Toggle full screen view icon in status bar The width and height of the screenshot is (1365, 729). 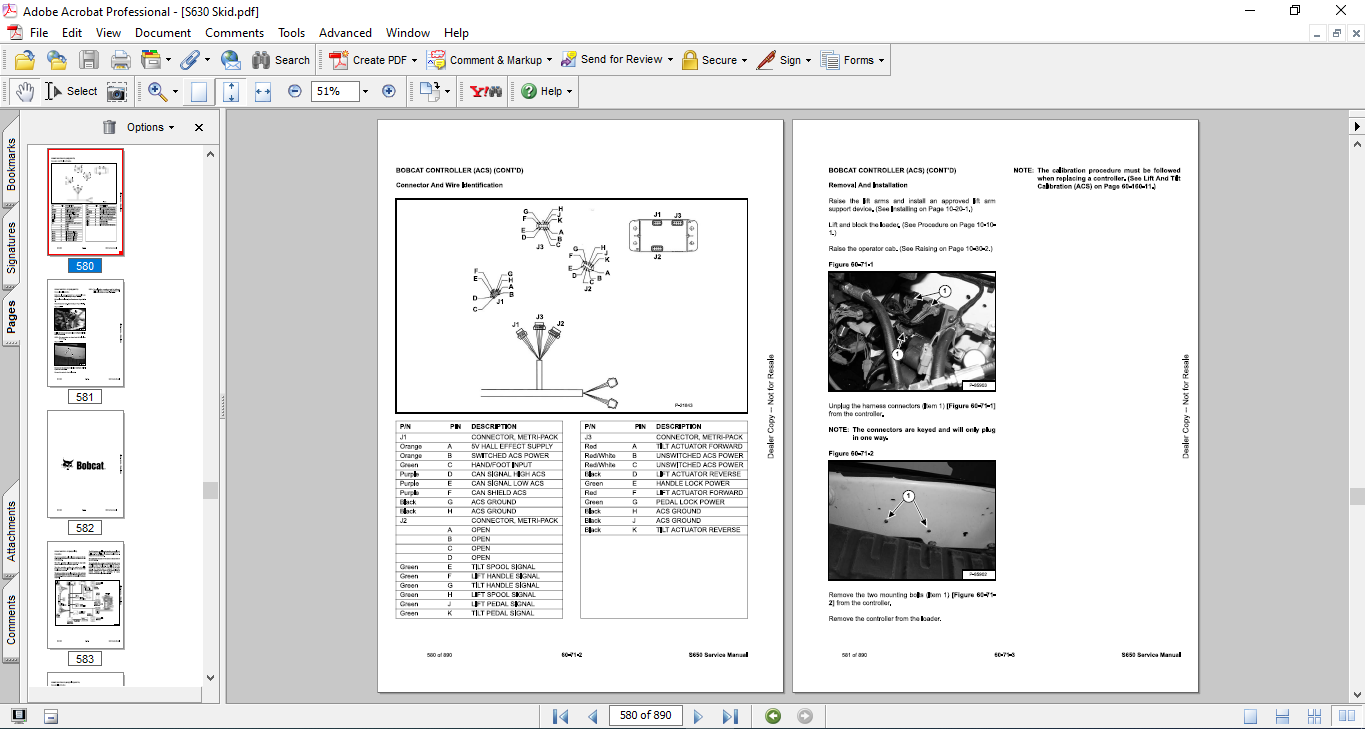coord(19,716)
